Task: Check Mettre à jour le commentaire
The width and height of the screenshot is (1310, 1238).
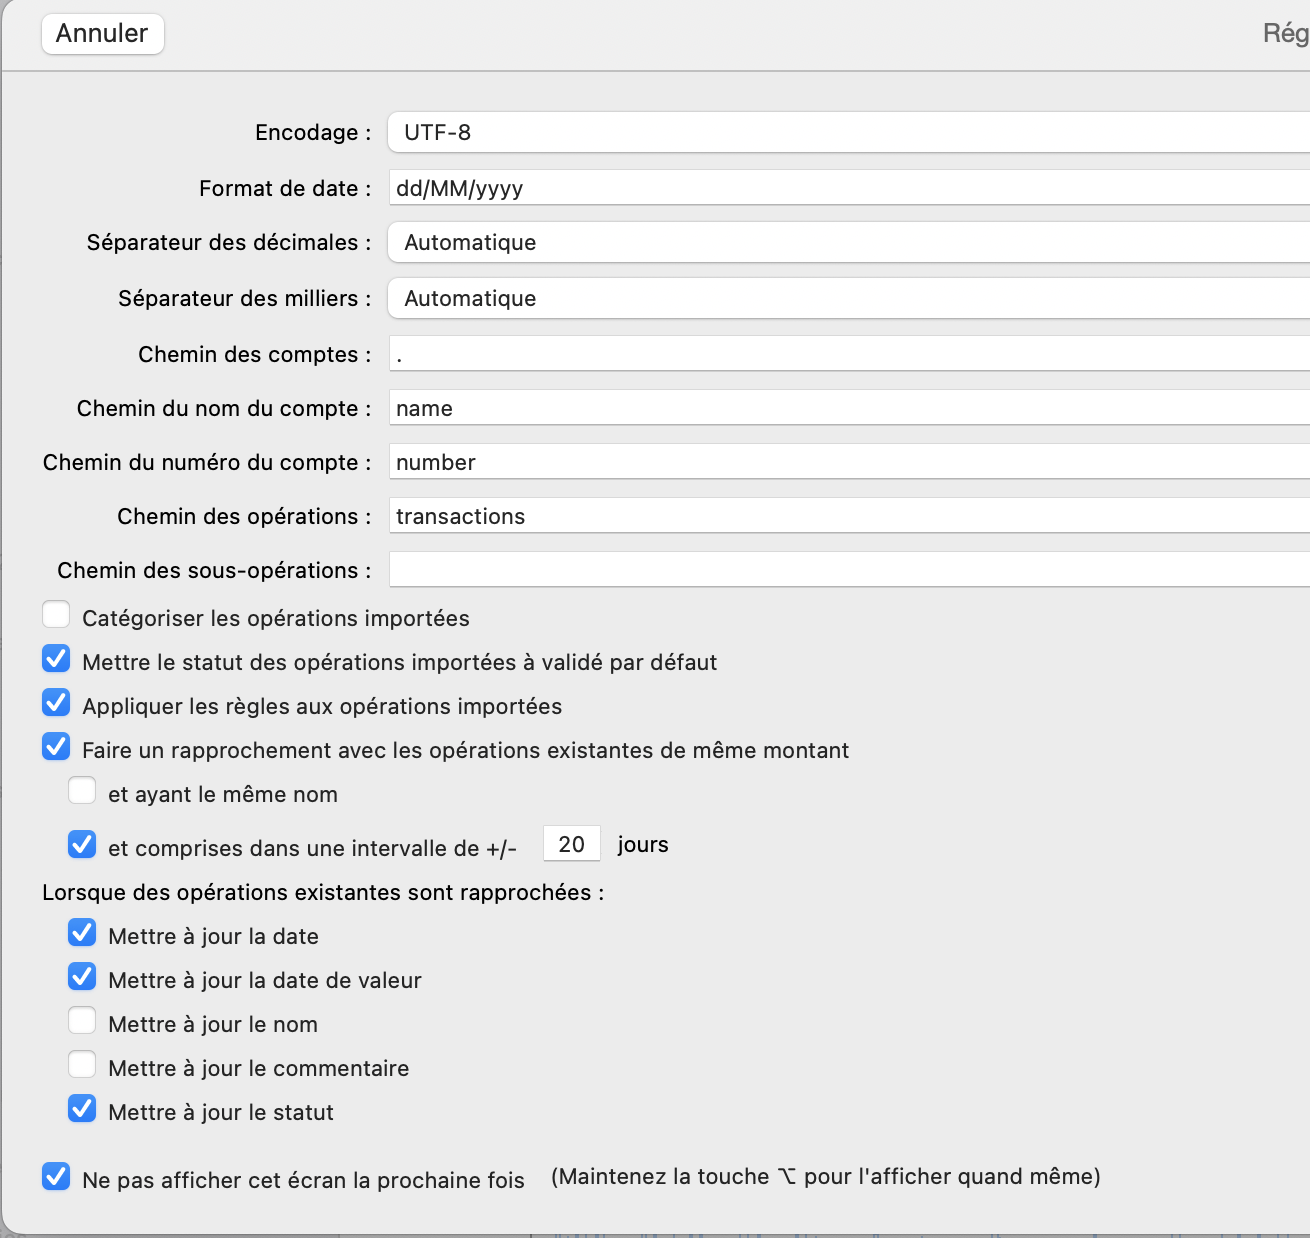Action: (x=82, y=1065)
